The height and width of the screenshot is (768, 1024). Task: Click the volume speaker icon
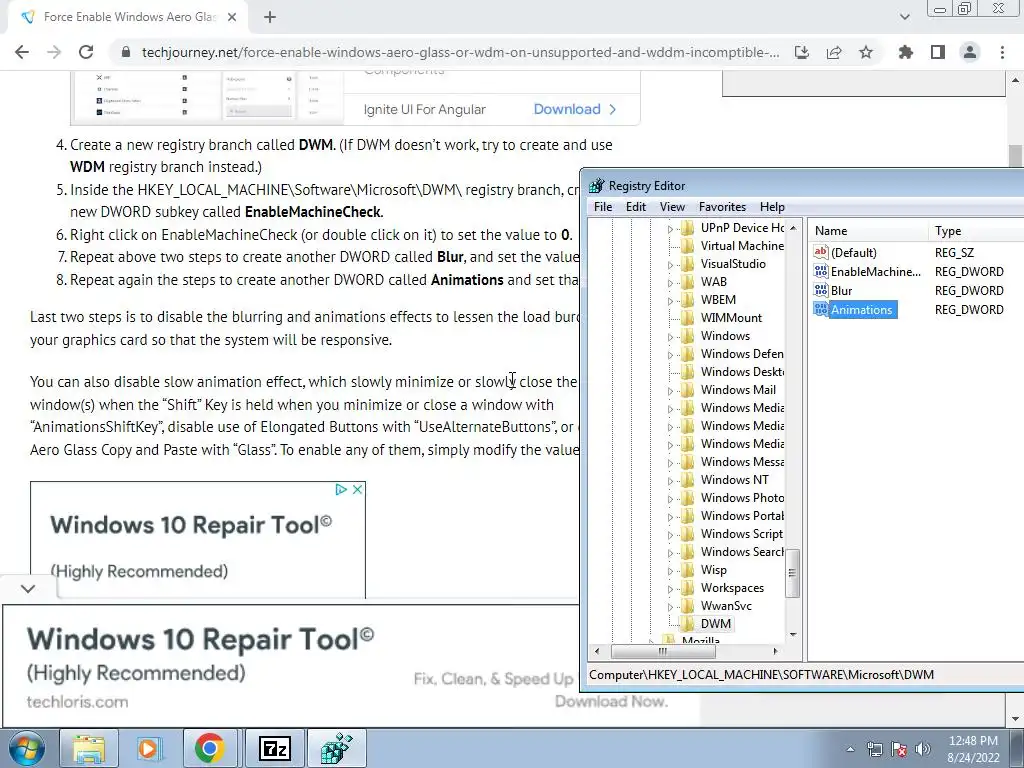click(923, 749)
